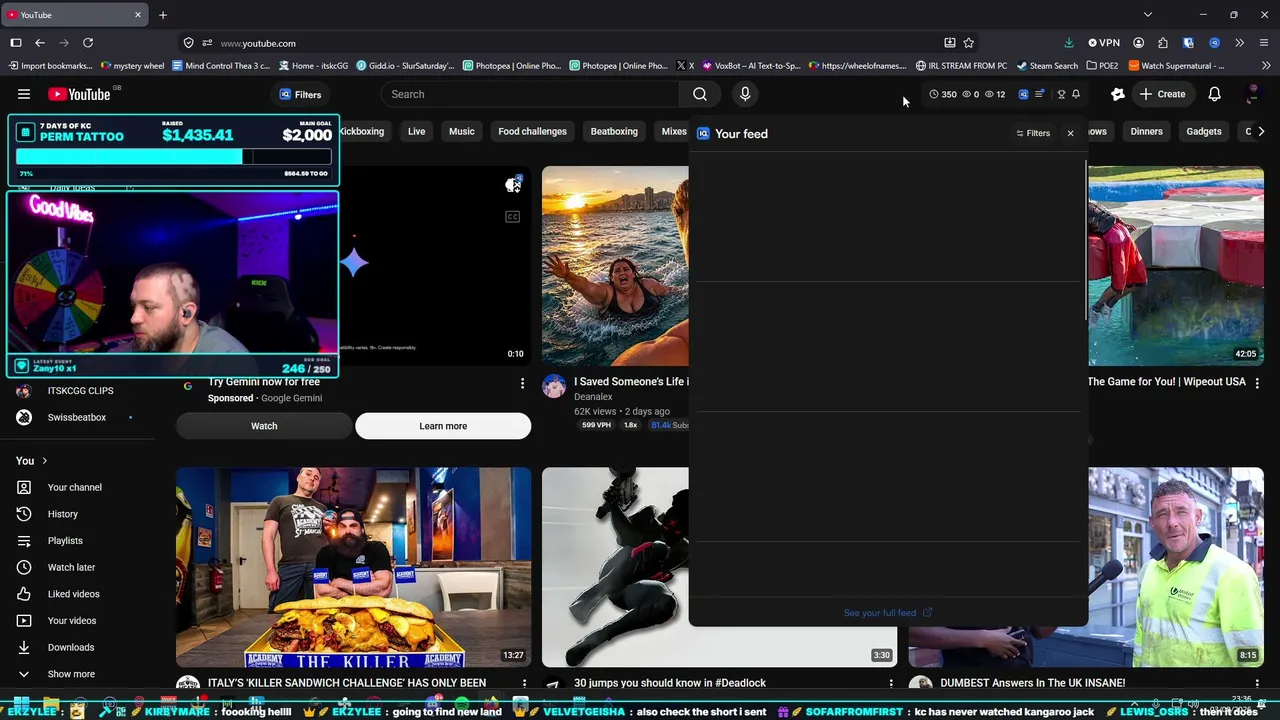Viewport: 1280px width, 720px height.
Task: Submit search with the magnifying glass button
Action: click(x=700, y=94)
